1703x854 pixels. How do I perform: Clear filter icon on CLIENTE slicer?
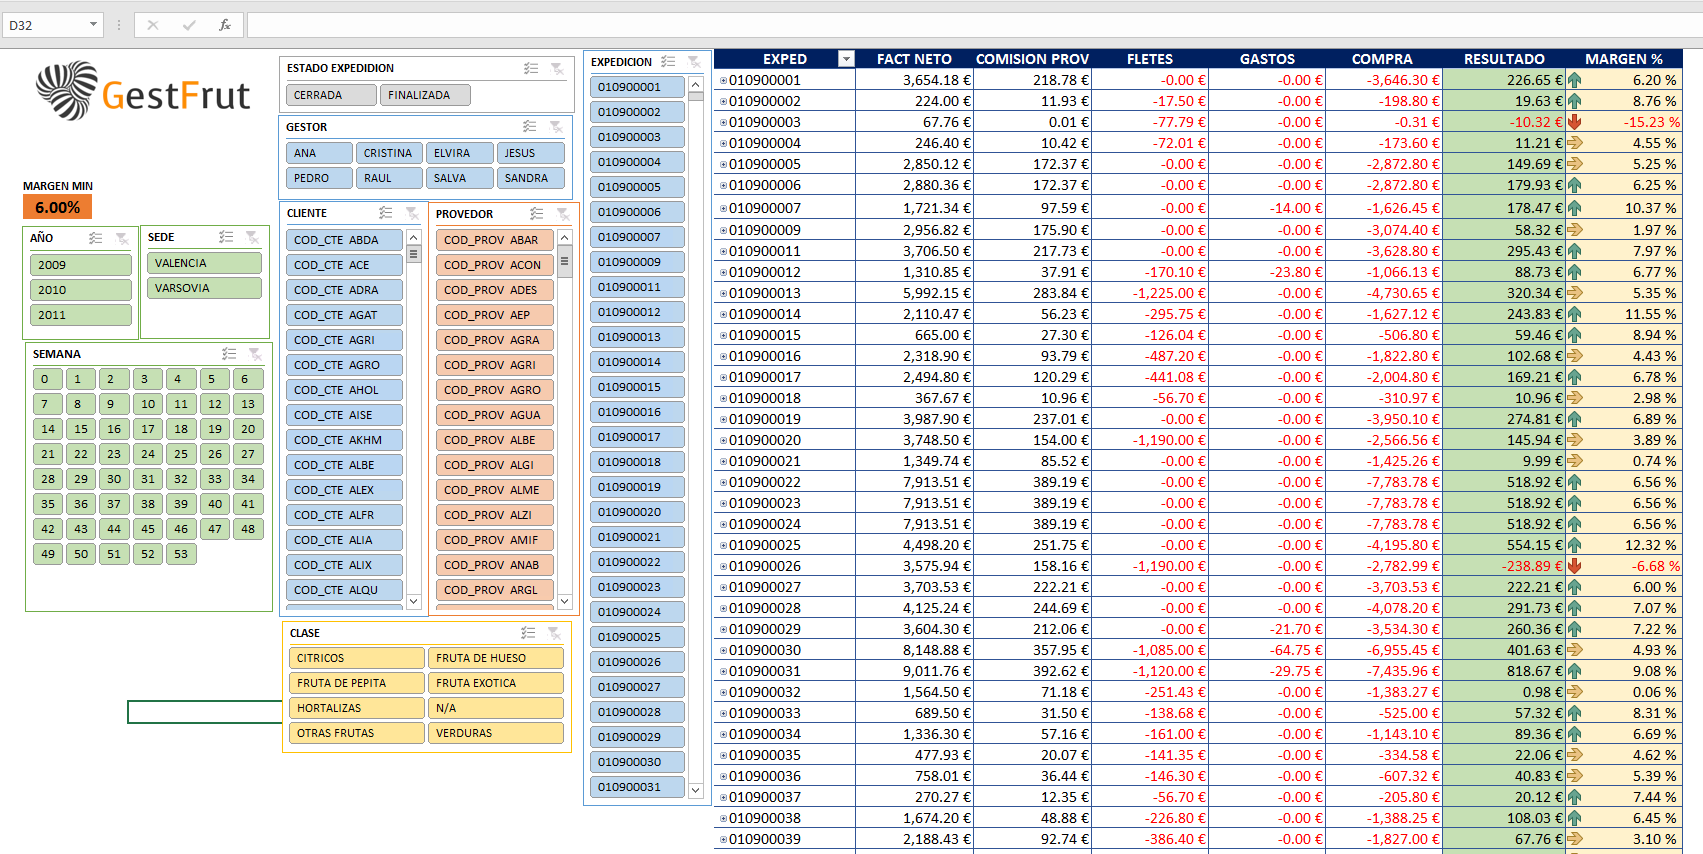click(411, 213)
